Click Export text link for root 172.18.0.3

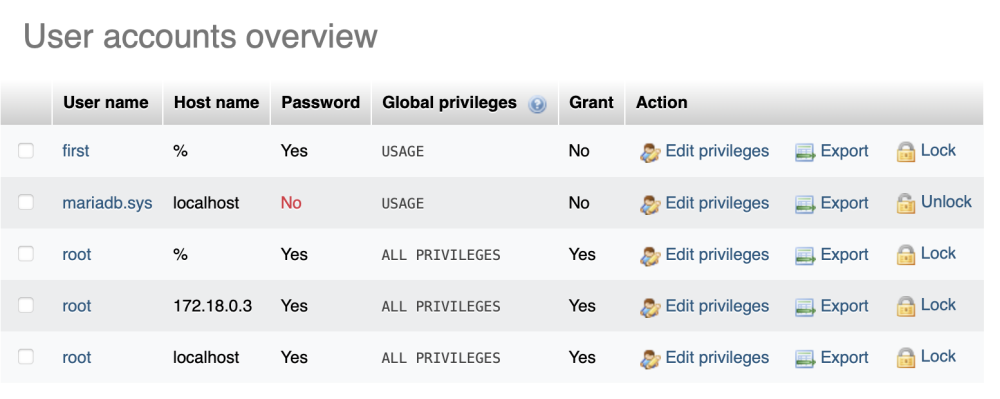point(844,306)
